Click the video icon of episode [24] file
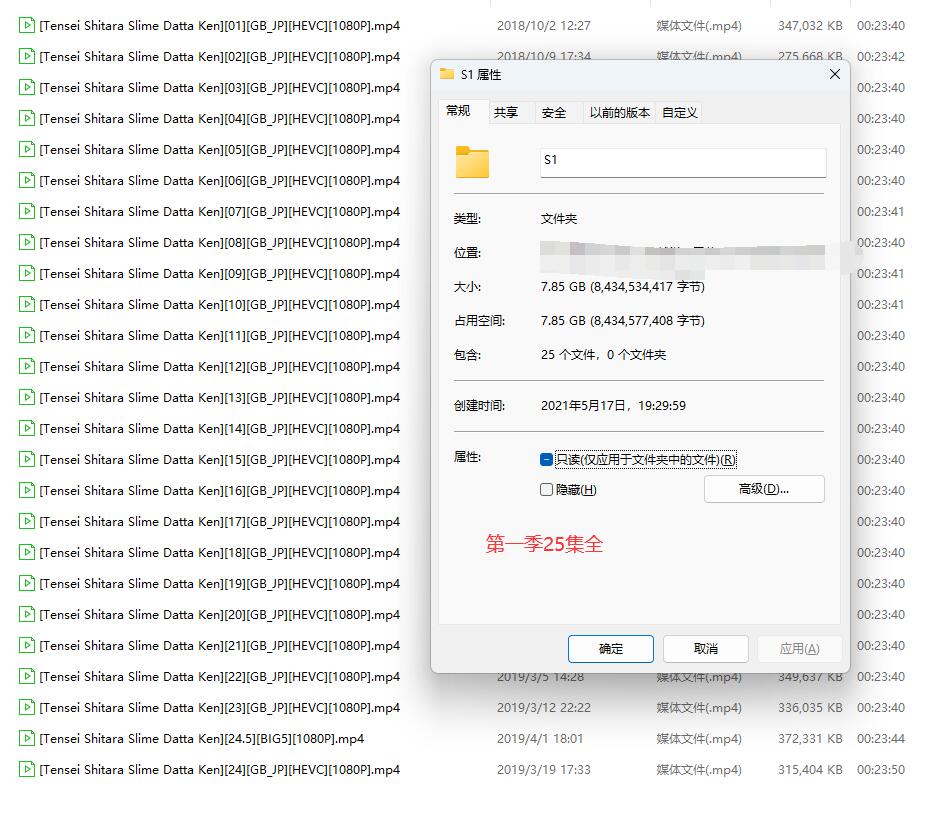931x813 pixels. 27,770
